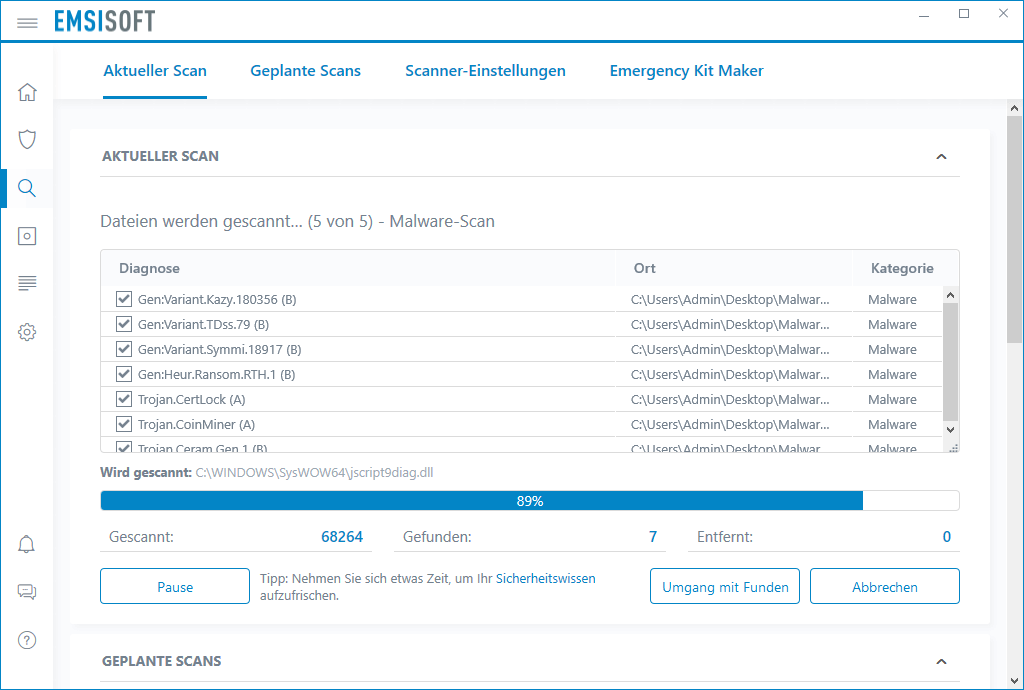Viewport: 1024px width, 690px height.
Task: Collapse the Aktueller Scan section
Action: pyautogui.click(x=941, y=157)
